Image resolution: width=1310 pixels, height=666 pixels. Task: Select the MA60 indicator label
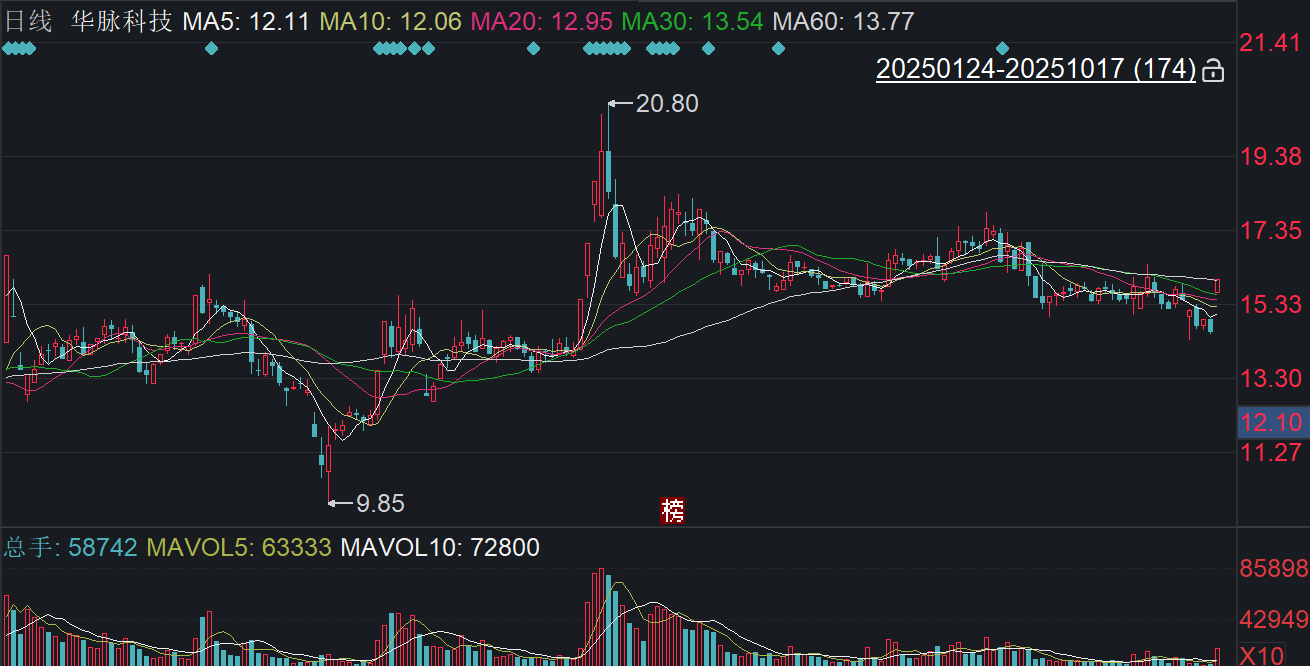pos(844,21)
